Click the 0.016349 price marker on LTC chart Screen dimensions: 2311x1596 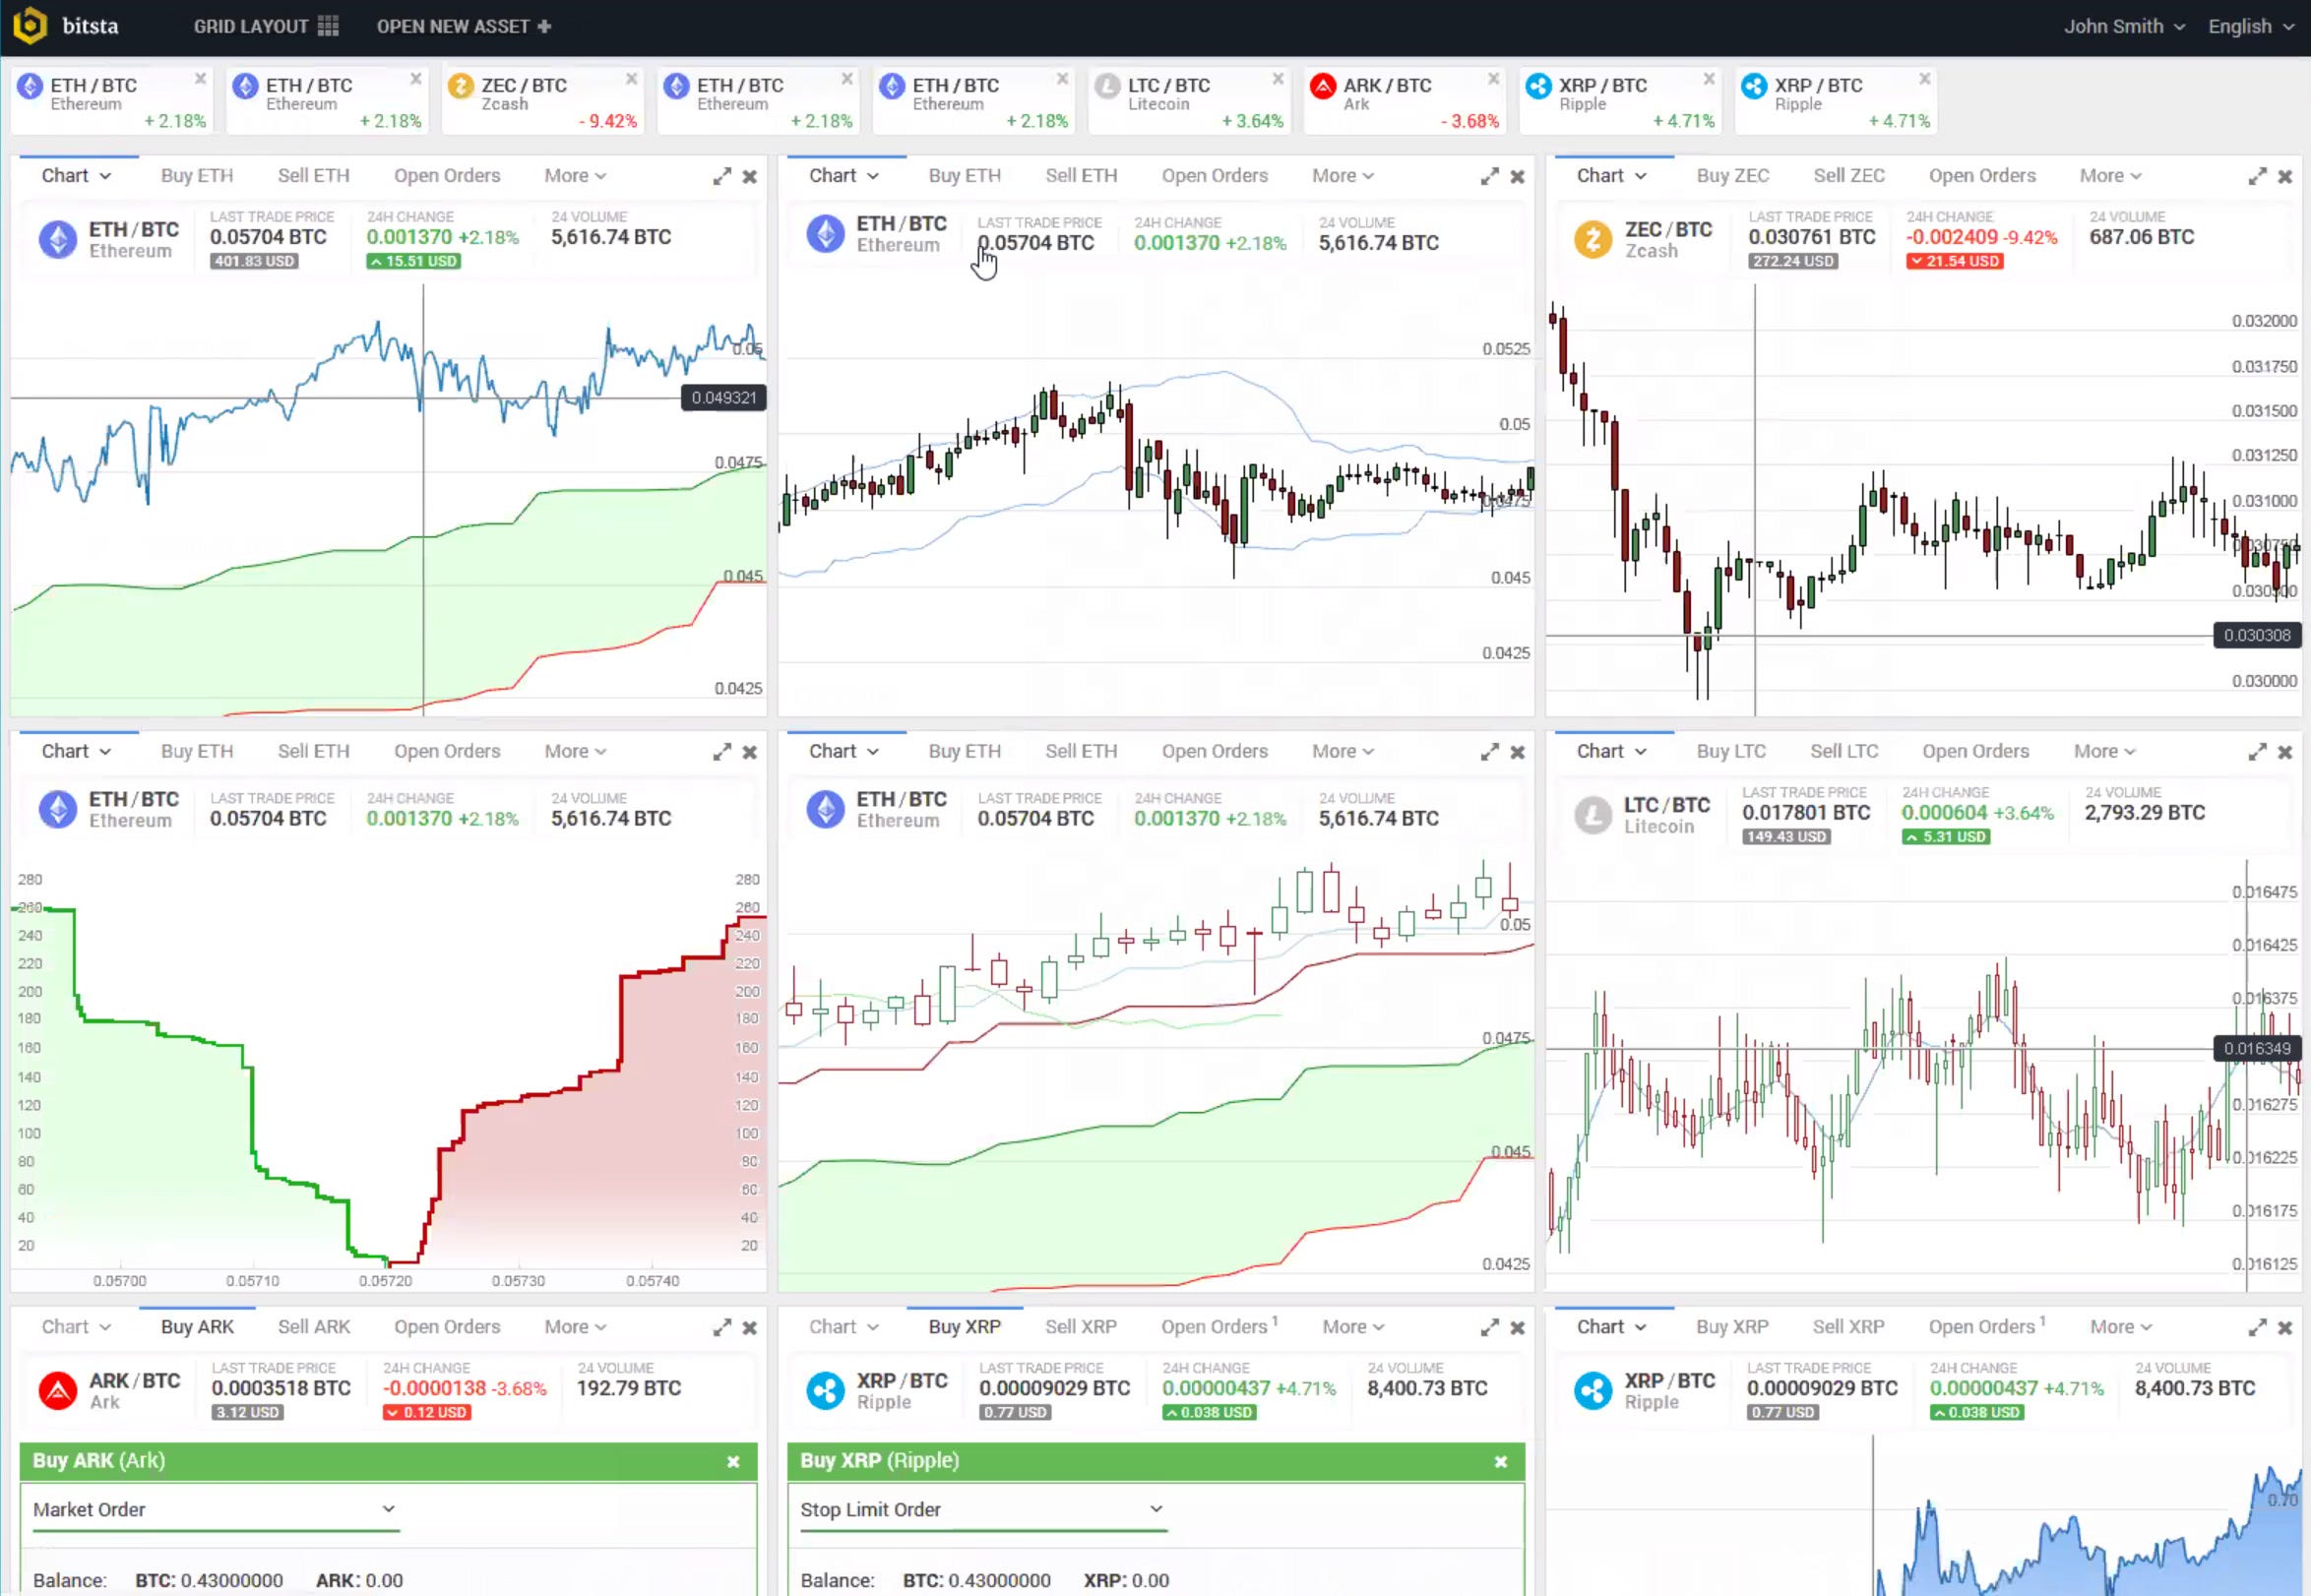2256,1049
